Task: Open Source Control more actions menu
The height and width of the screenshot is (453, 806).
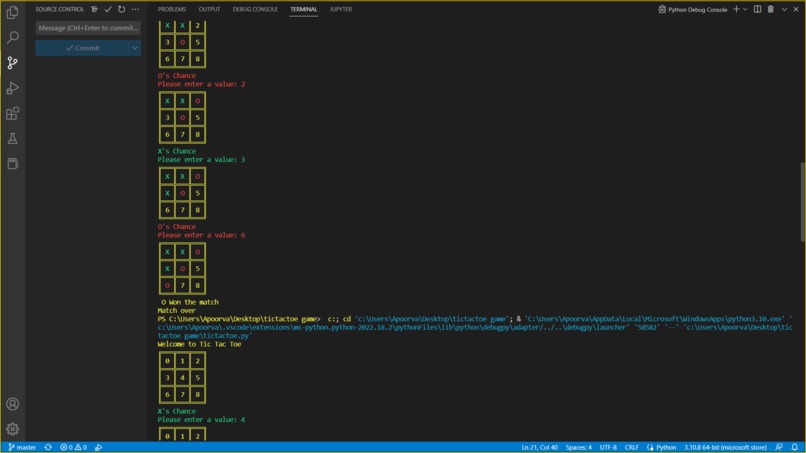Action: click(135, 9)
